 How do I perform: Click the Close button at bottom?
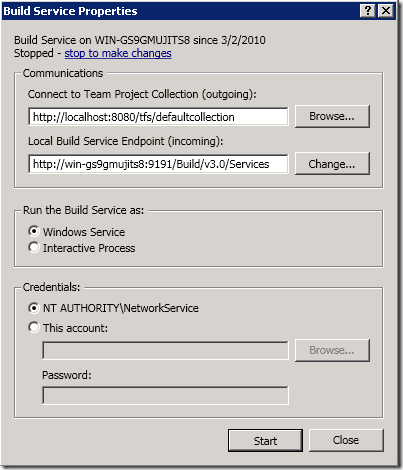346,440
